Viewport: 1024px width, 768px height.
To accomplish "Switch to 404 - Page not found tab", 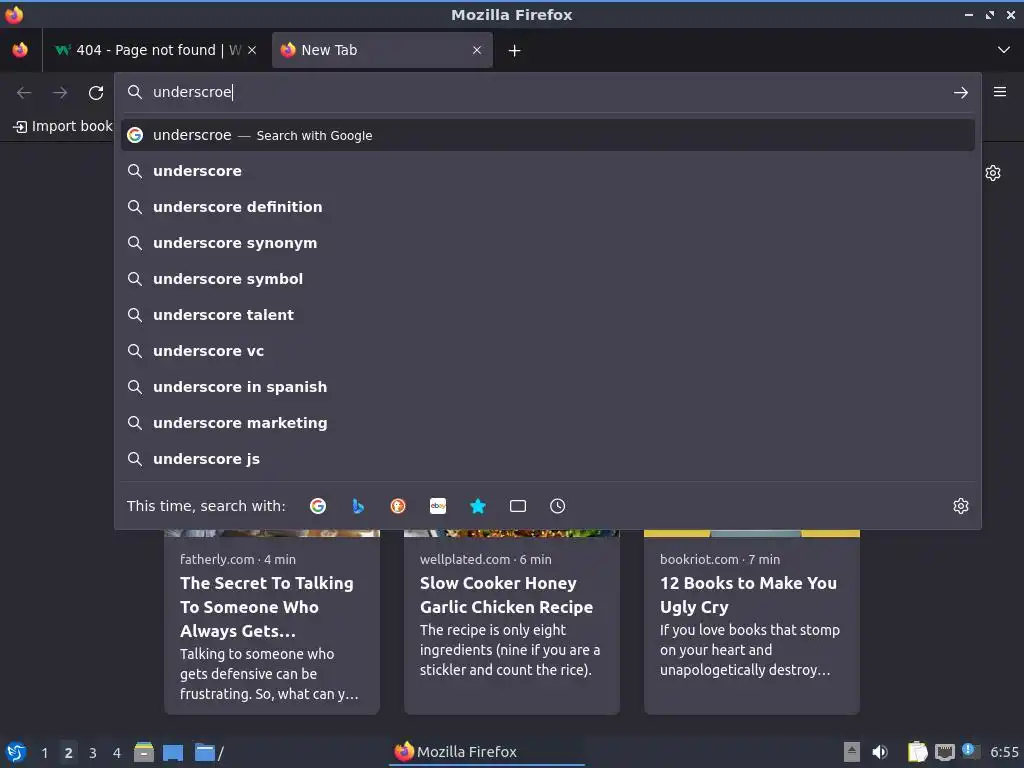I will [x=157, y=50].
